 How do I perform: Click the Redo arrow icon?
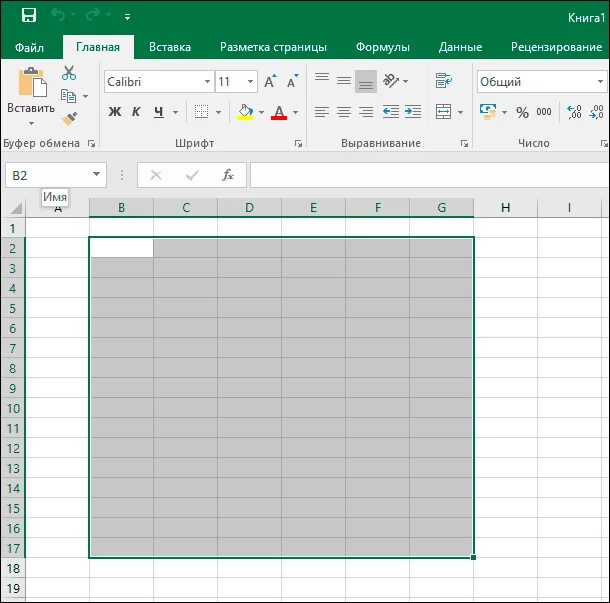pos(93,15)
